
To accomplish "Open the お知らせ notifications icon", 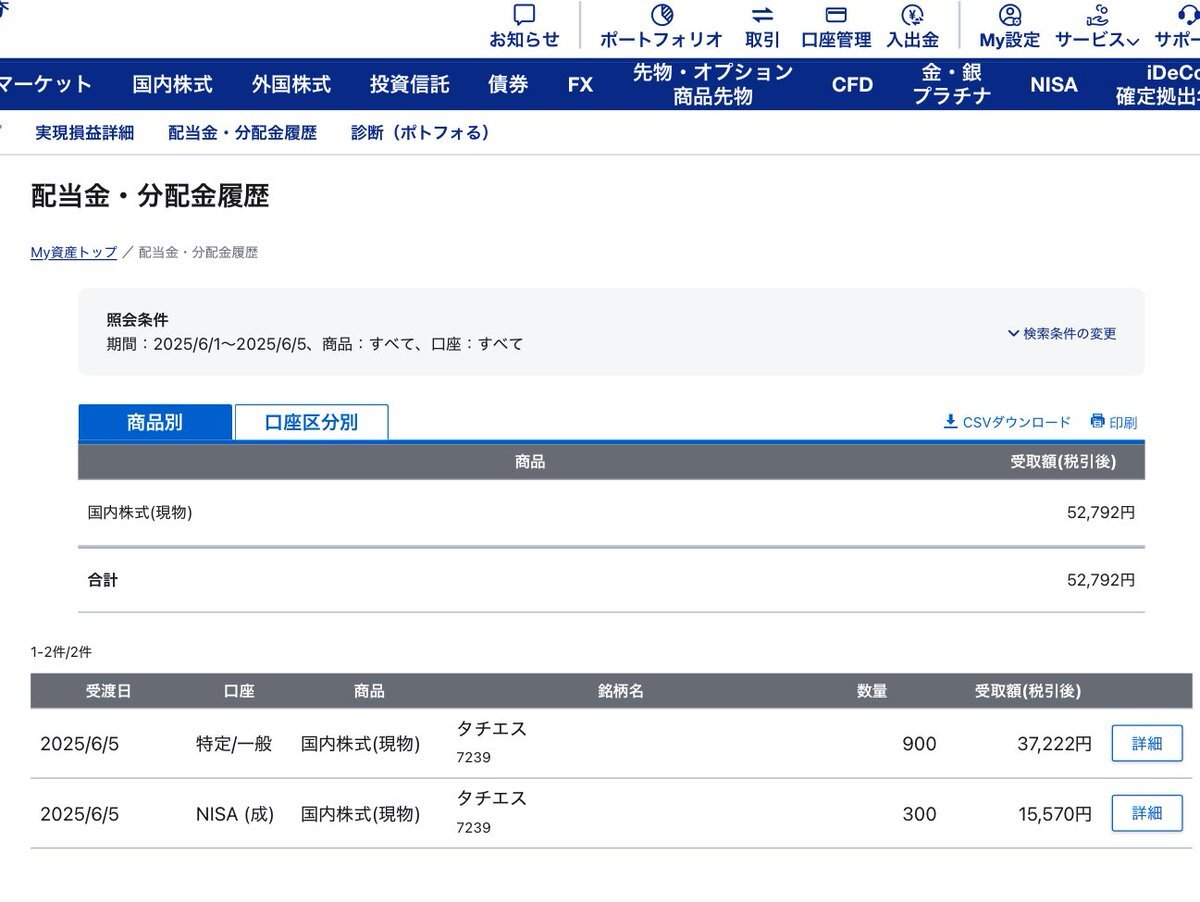I will point(524,15).
